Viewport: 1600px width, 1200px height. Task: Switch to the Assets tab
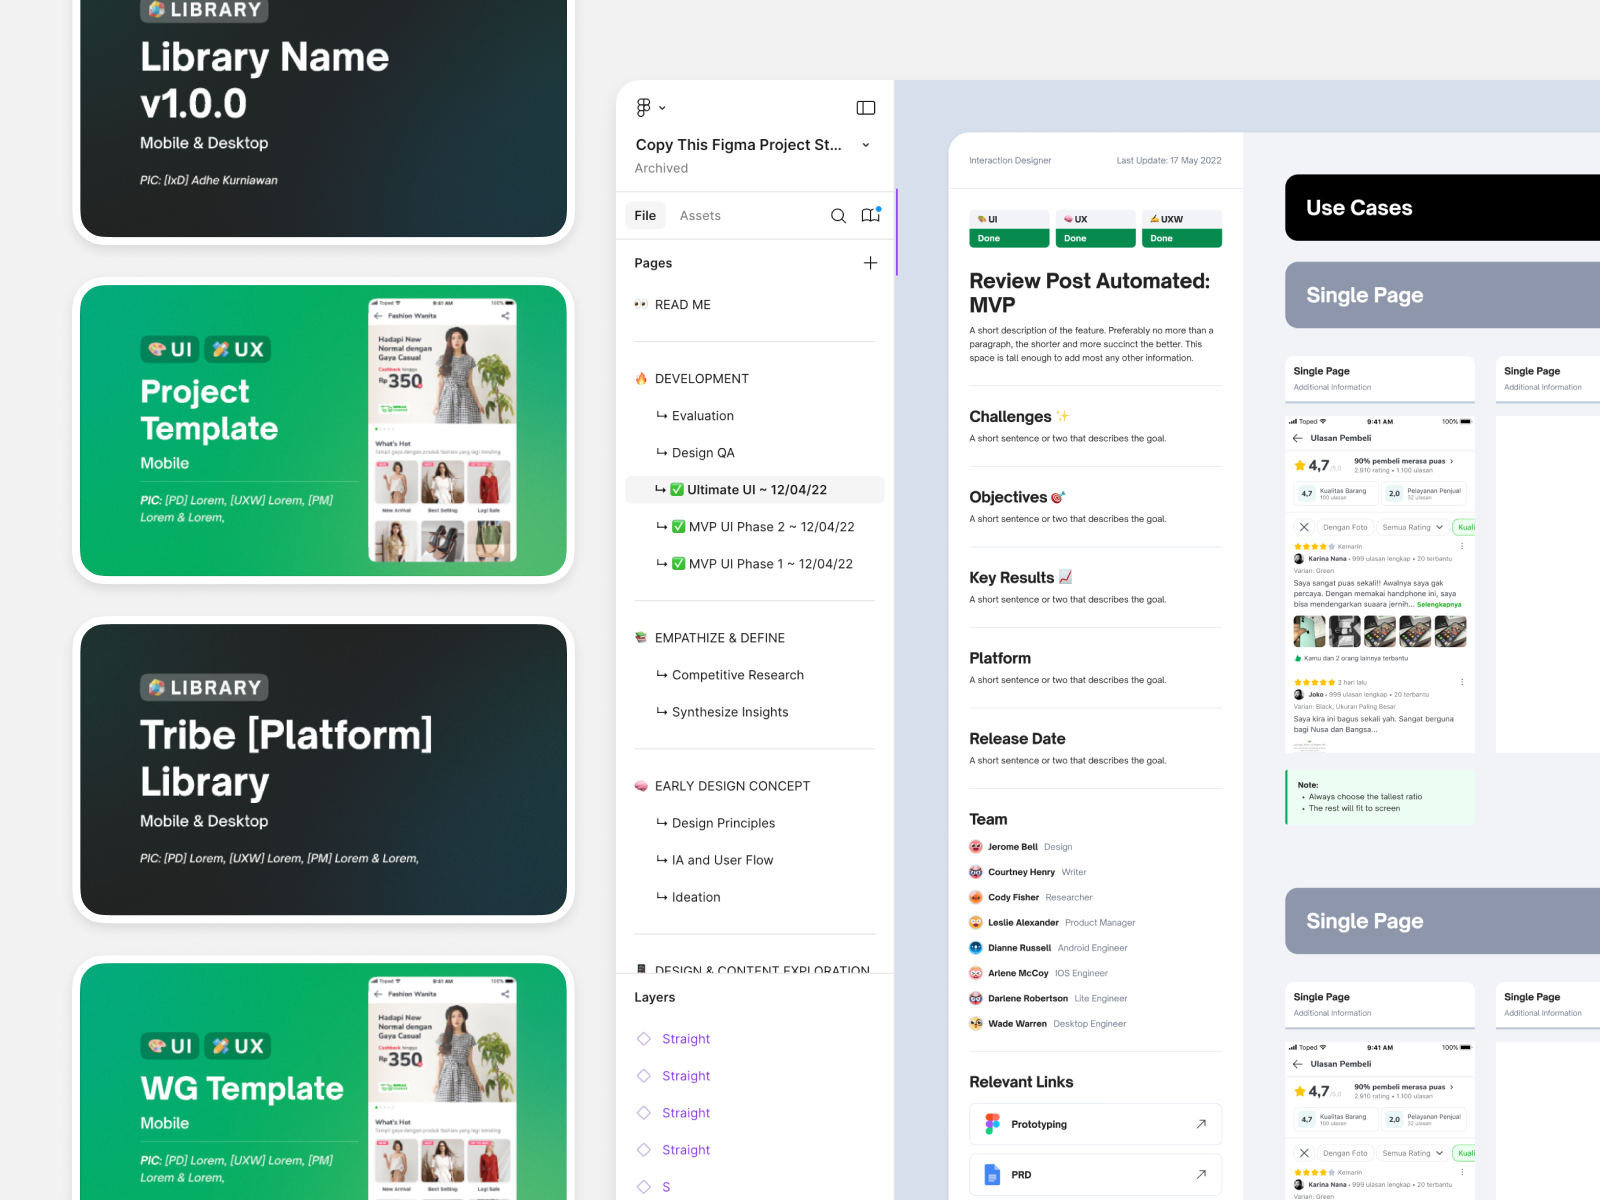click(700, 215)
